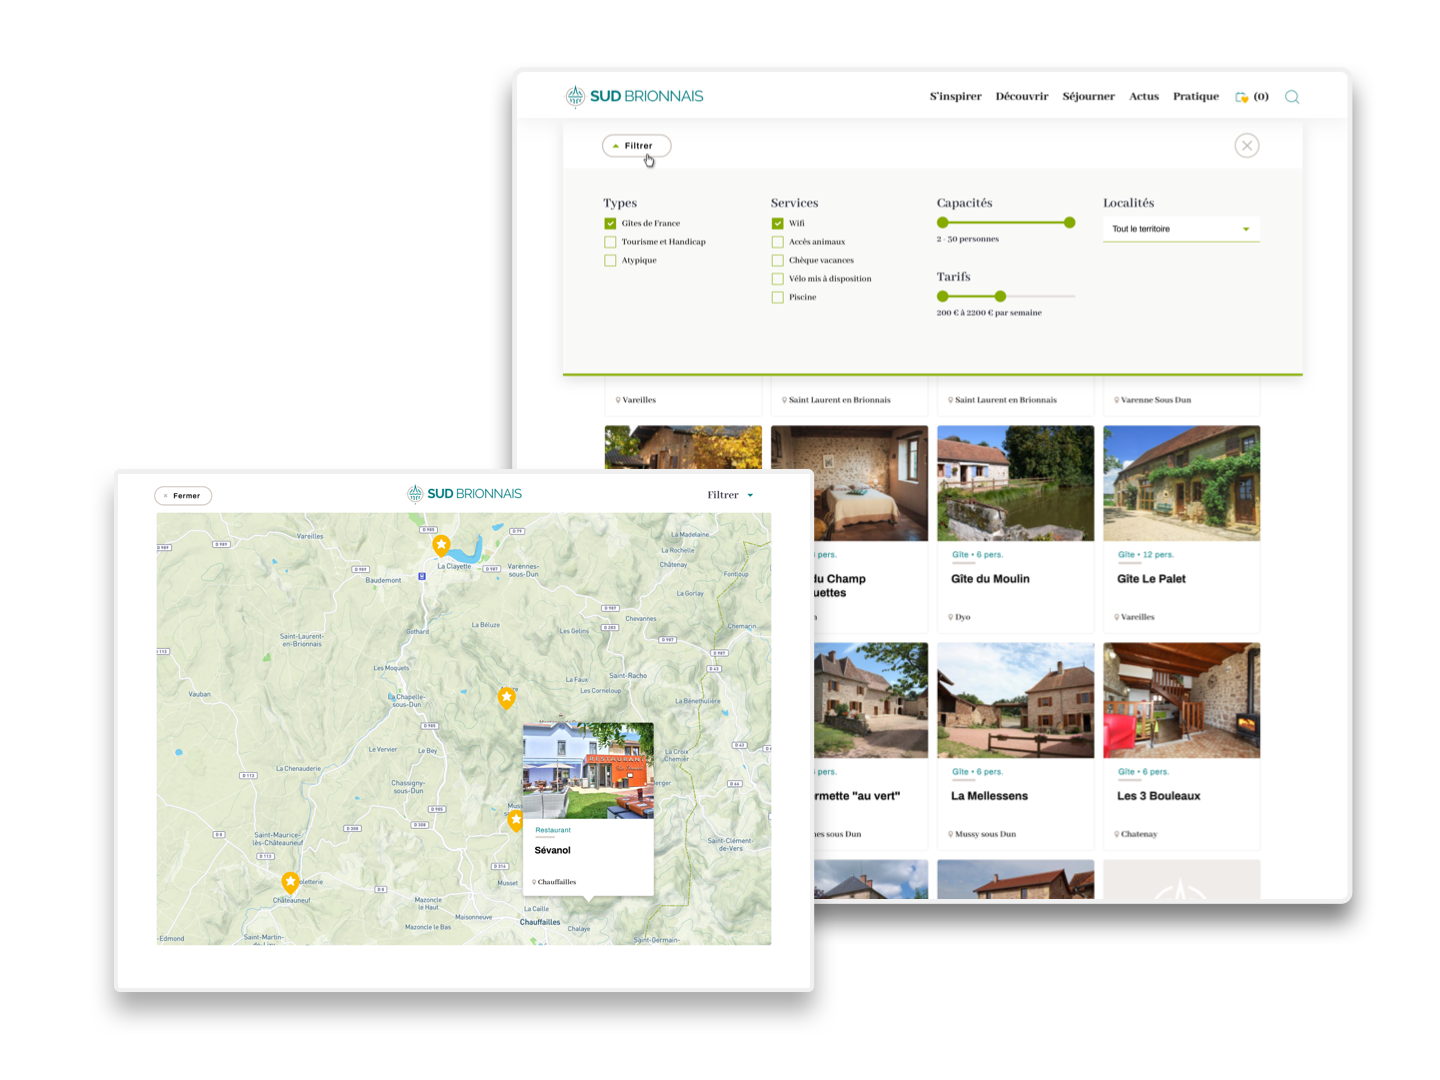Open the Découvrir menu

[x=1022, y=97]
